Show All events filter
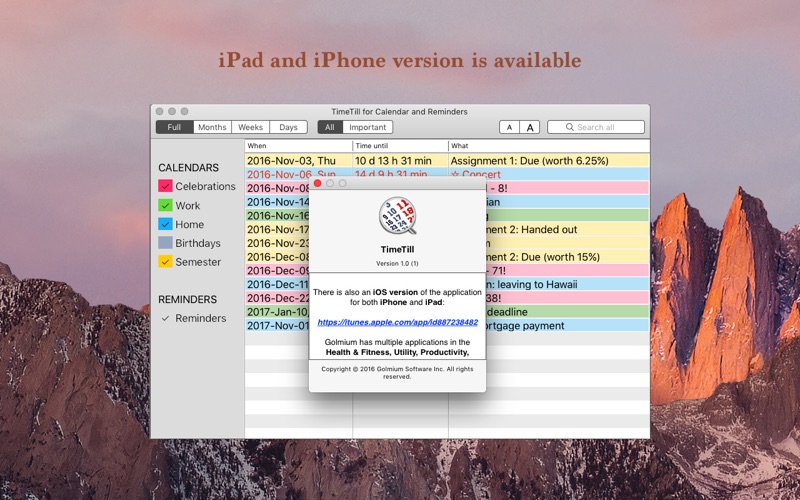800x500 pixels. click(x=330, y=127)
